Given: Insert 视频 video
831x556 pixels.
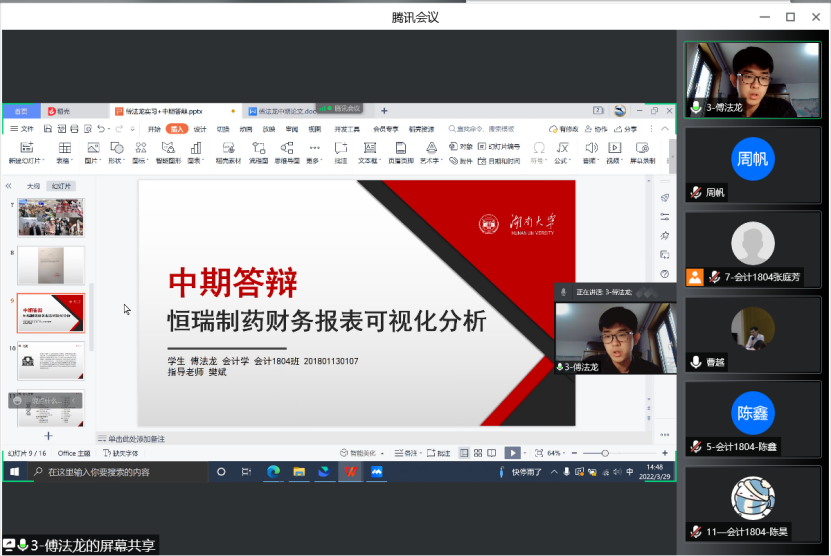Looking at the screenshot, I should (x=614, y=148).
